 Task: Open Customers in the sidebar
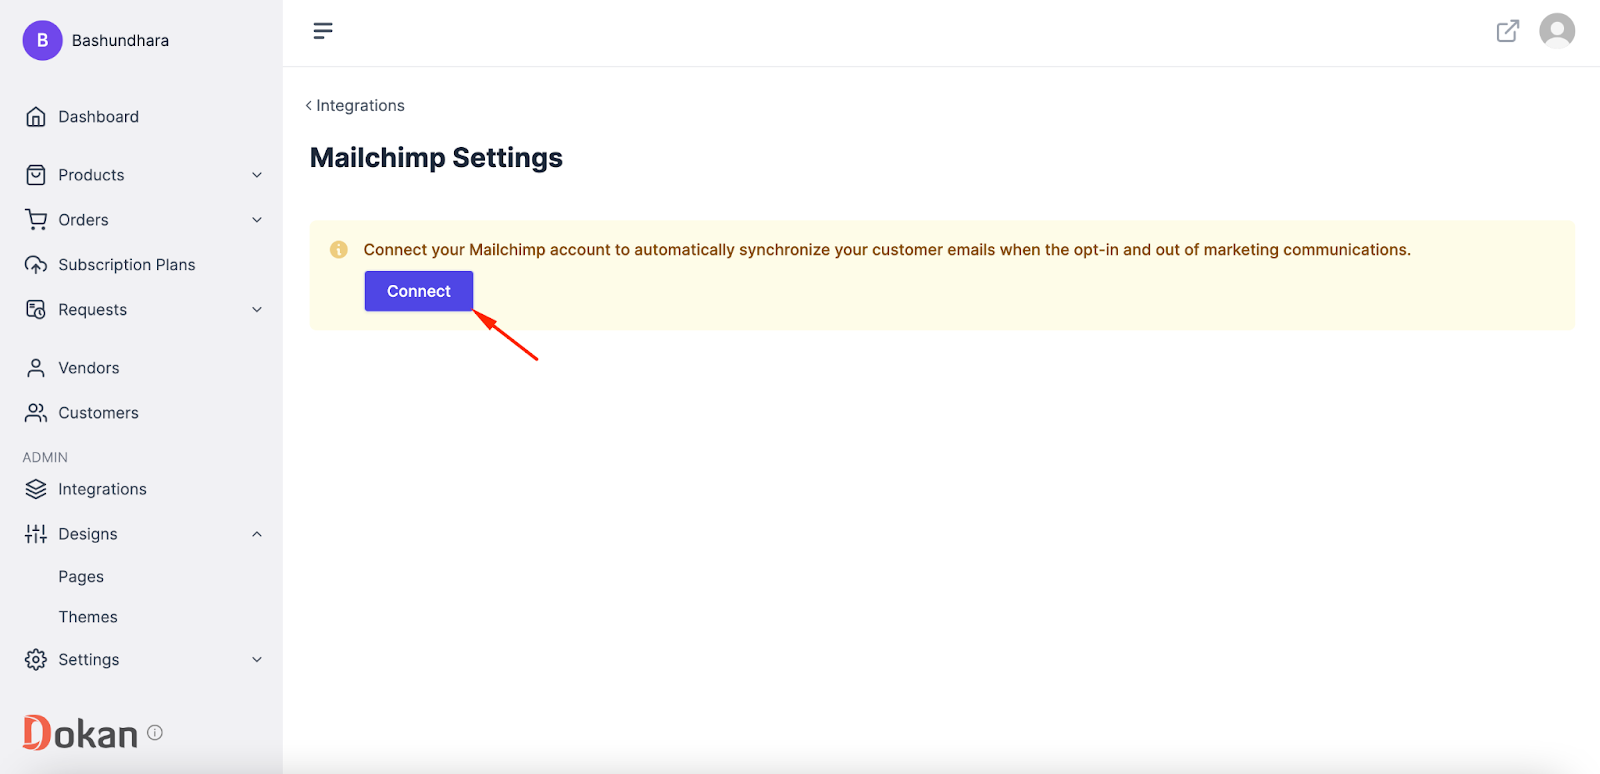(x=98, y=413)
